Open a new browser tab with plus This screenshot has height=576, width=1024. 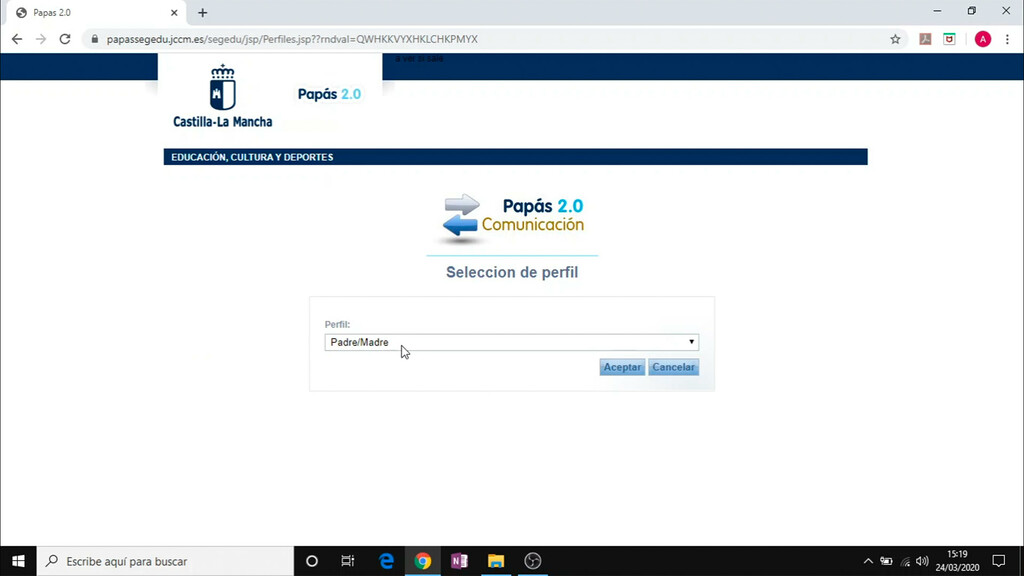(202, 13)
